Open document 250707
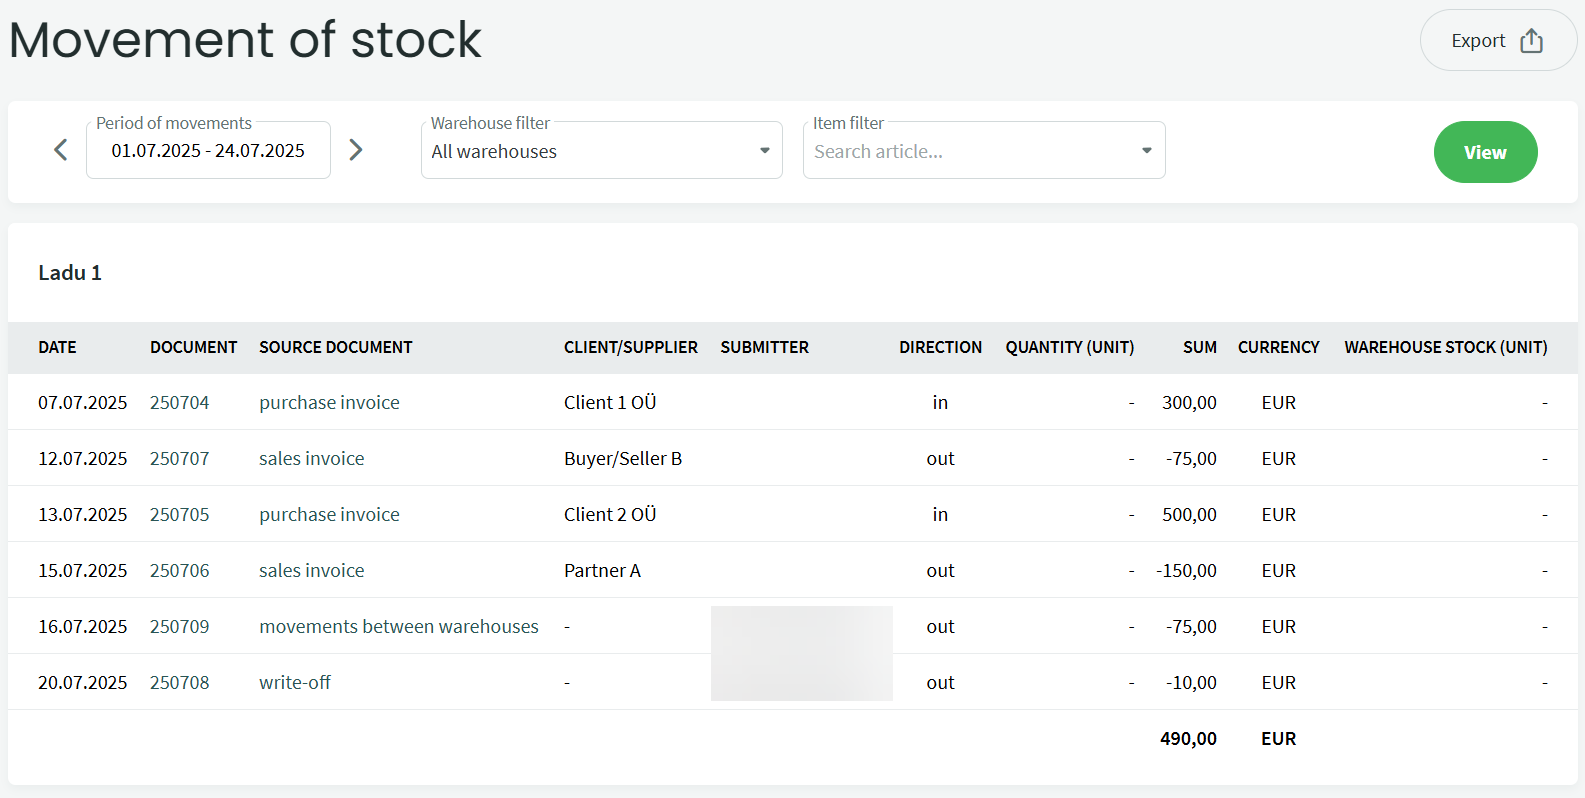The height and width of the screenshot is (798, 1585). click(180, 459)
